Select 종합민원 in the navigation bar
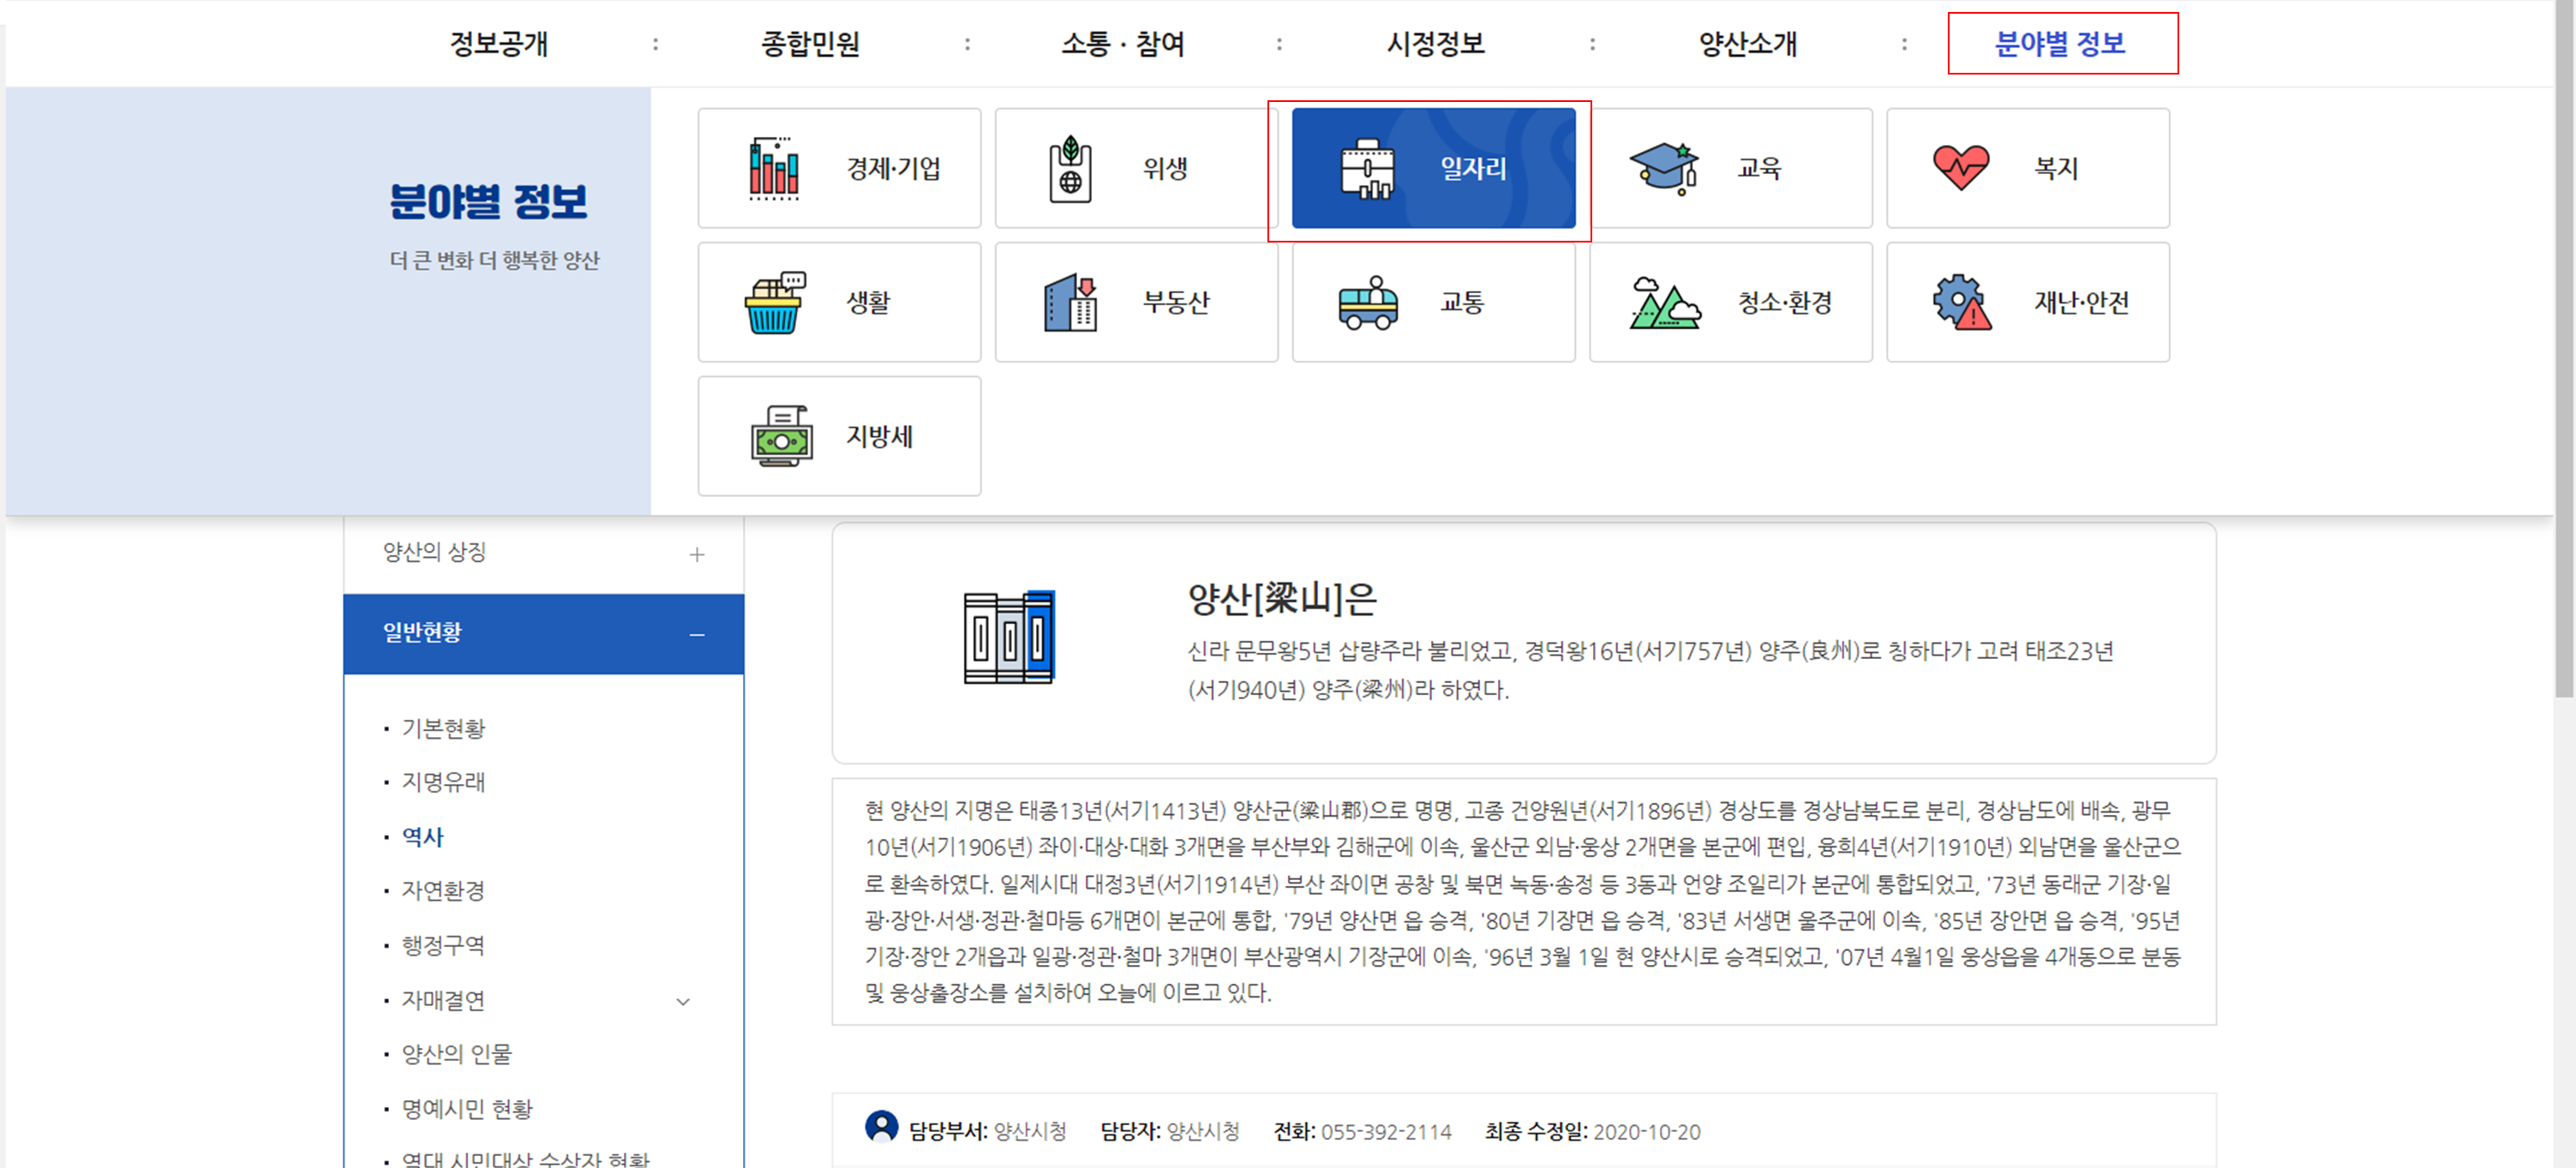The image size is (2576, 1168). coord(810,44)
